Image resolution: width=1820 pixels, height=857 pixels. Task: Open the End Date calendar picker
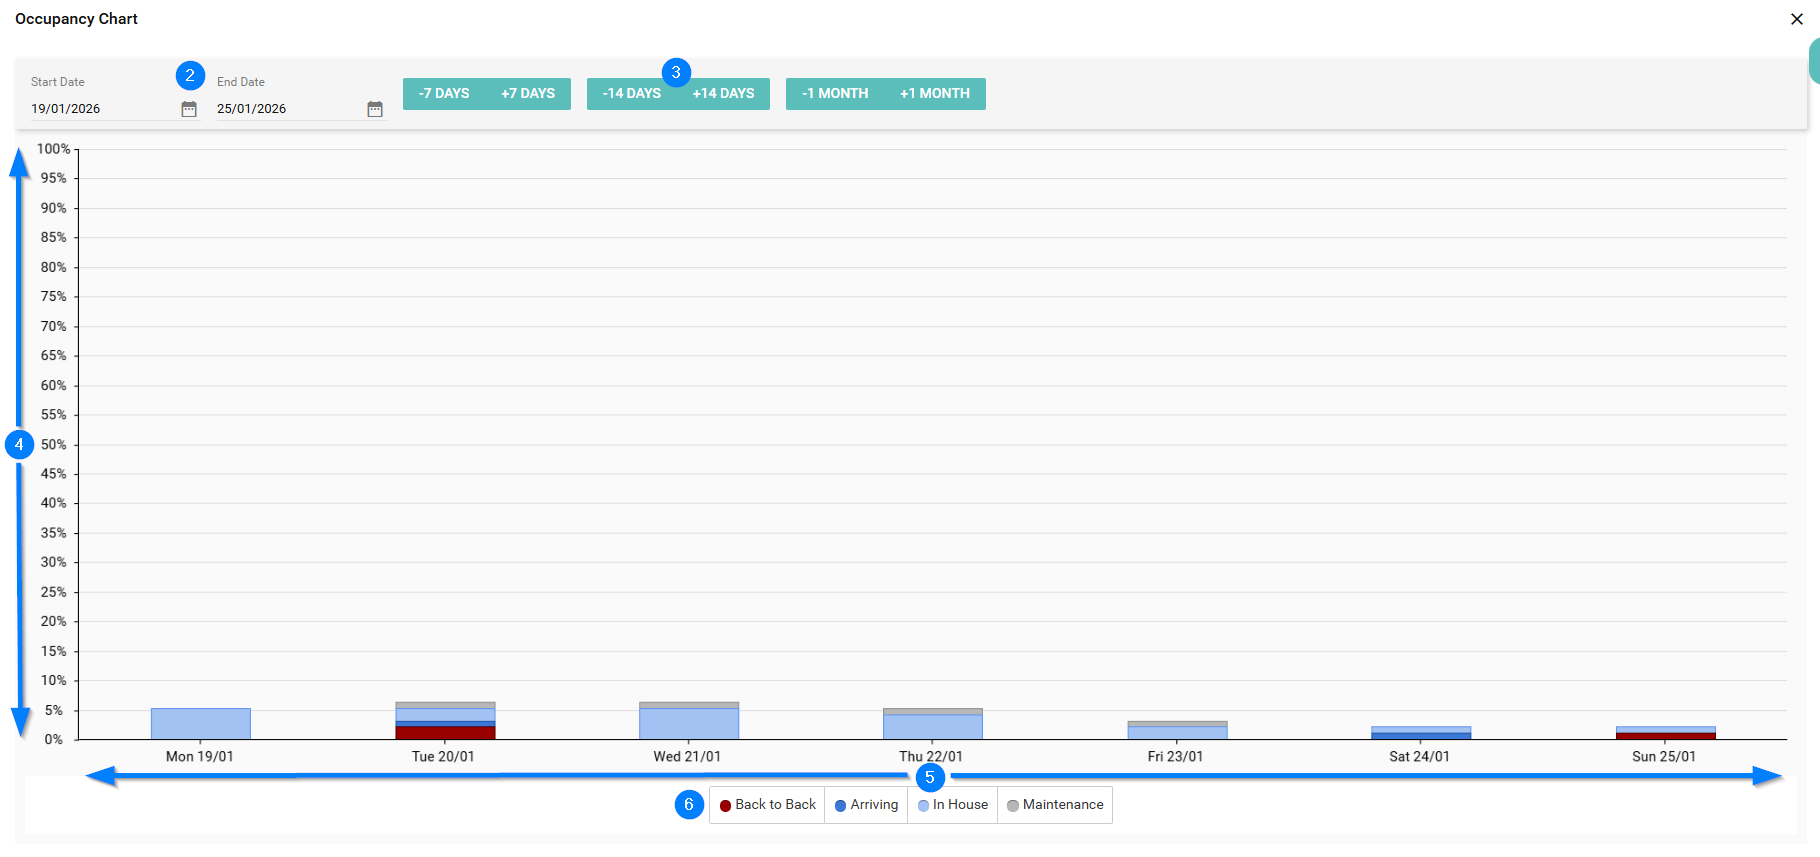[x=375, y=109]
